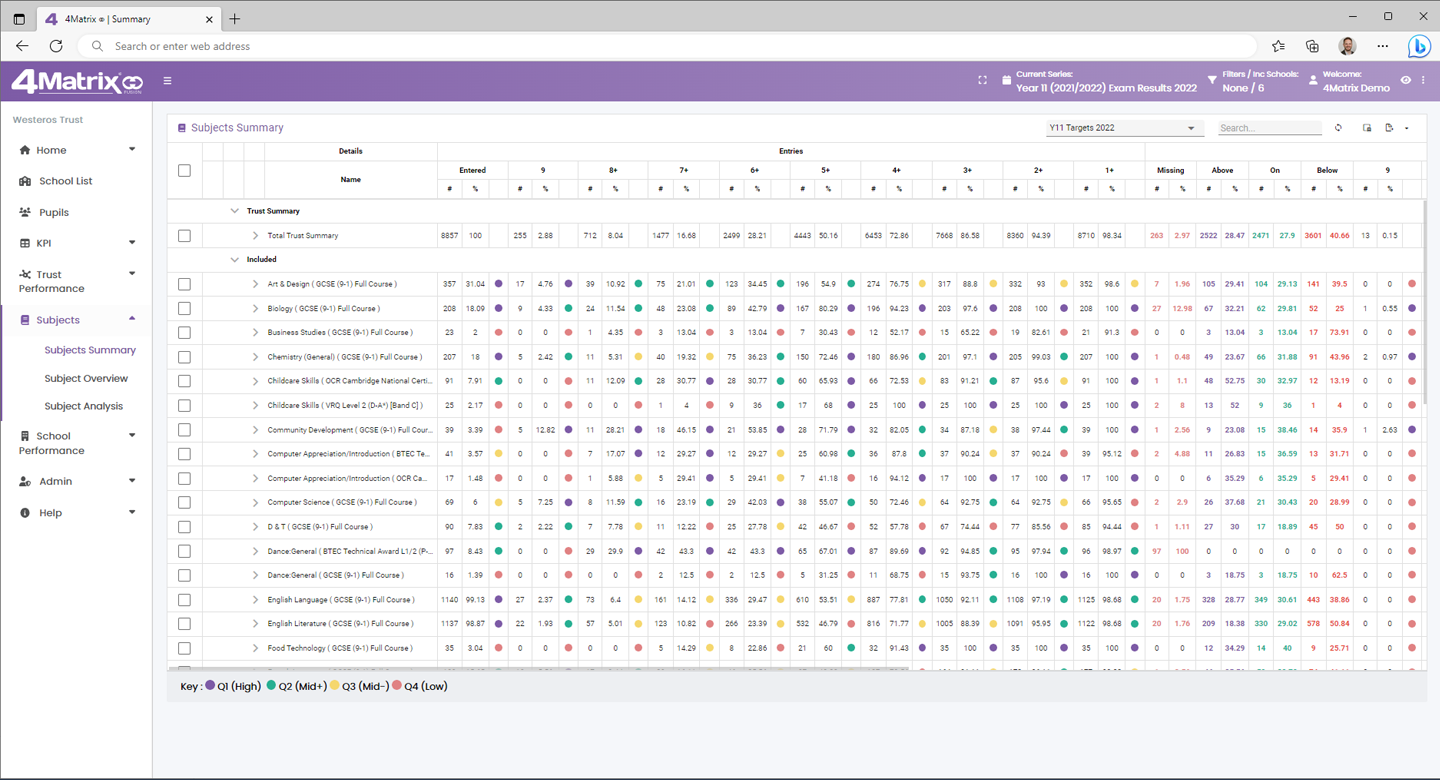Click the three-dot menu in the purple header
Viewport: 1440px width, 780px height.
(1423, 80)
